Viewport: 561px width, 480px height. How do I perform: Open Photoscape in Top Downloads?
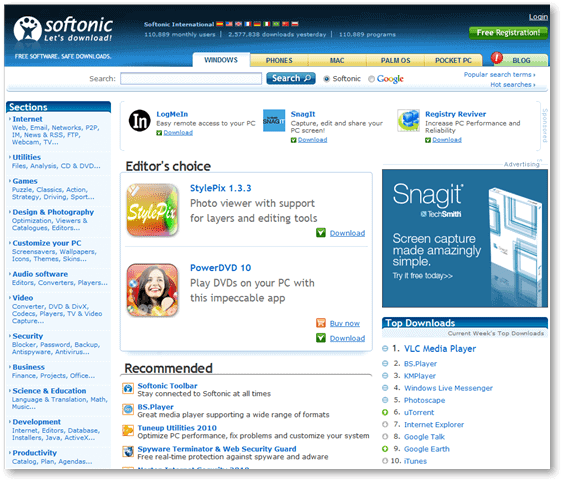pyautogui.click(x=424, y=400)
